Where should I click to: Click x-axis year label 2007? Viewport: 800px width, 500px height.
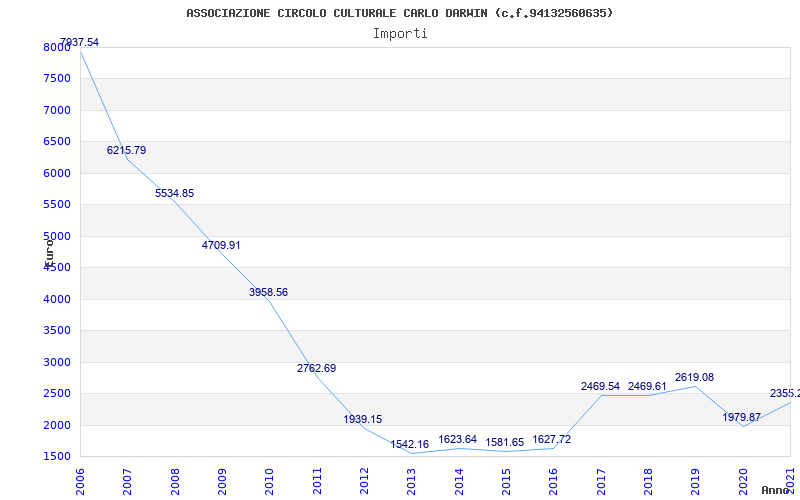128,482
